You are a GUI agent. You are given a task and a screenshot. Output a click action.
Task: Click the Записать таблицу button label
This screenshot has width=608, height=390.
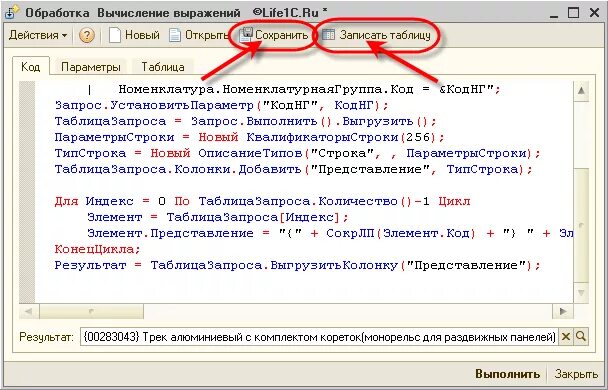click(385, 35)
